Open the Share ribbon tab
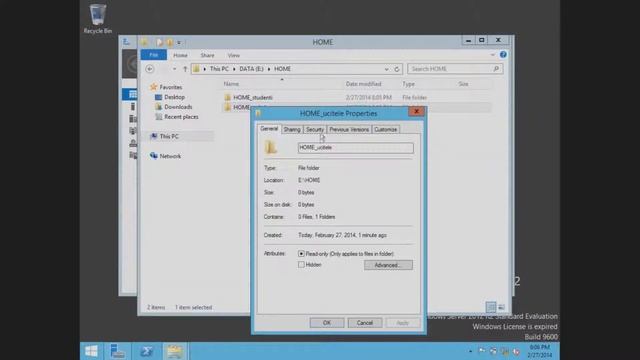 click(207, 55)
